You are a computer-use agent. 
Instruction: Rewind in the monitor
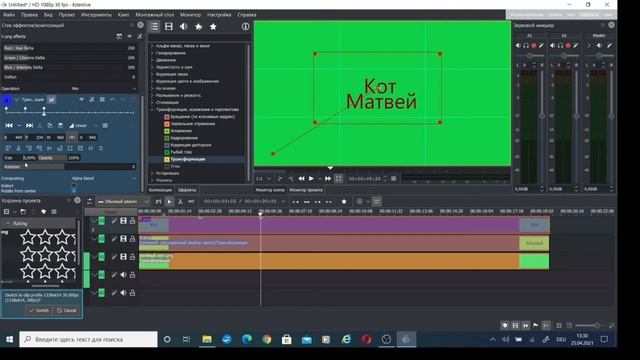tap(301, 179)
